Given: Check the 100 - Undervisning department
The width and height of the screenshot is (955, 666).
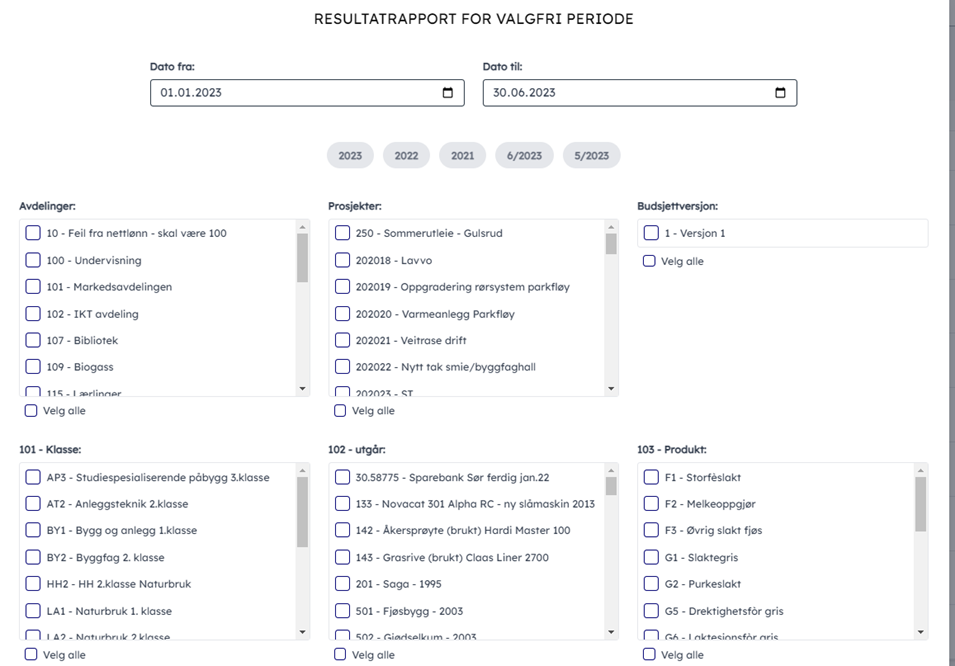Looking at the screenshot, I should click(33, 260).
